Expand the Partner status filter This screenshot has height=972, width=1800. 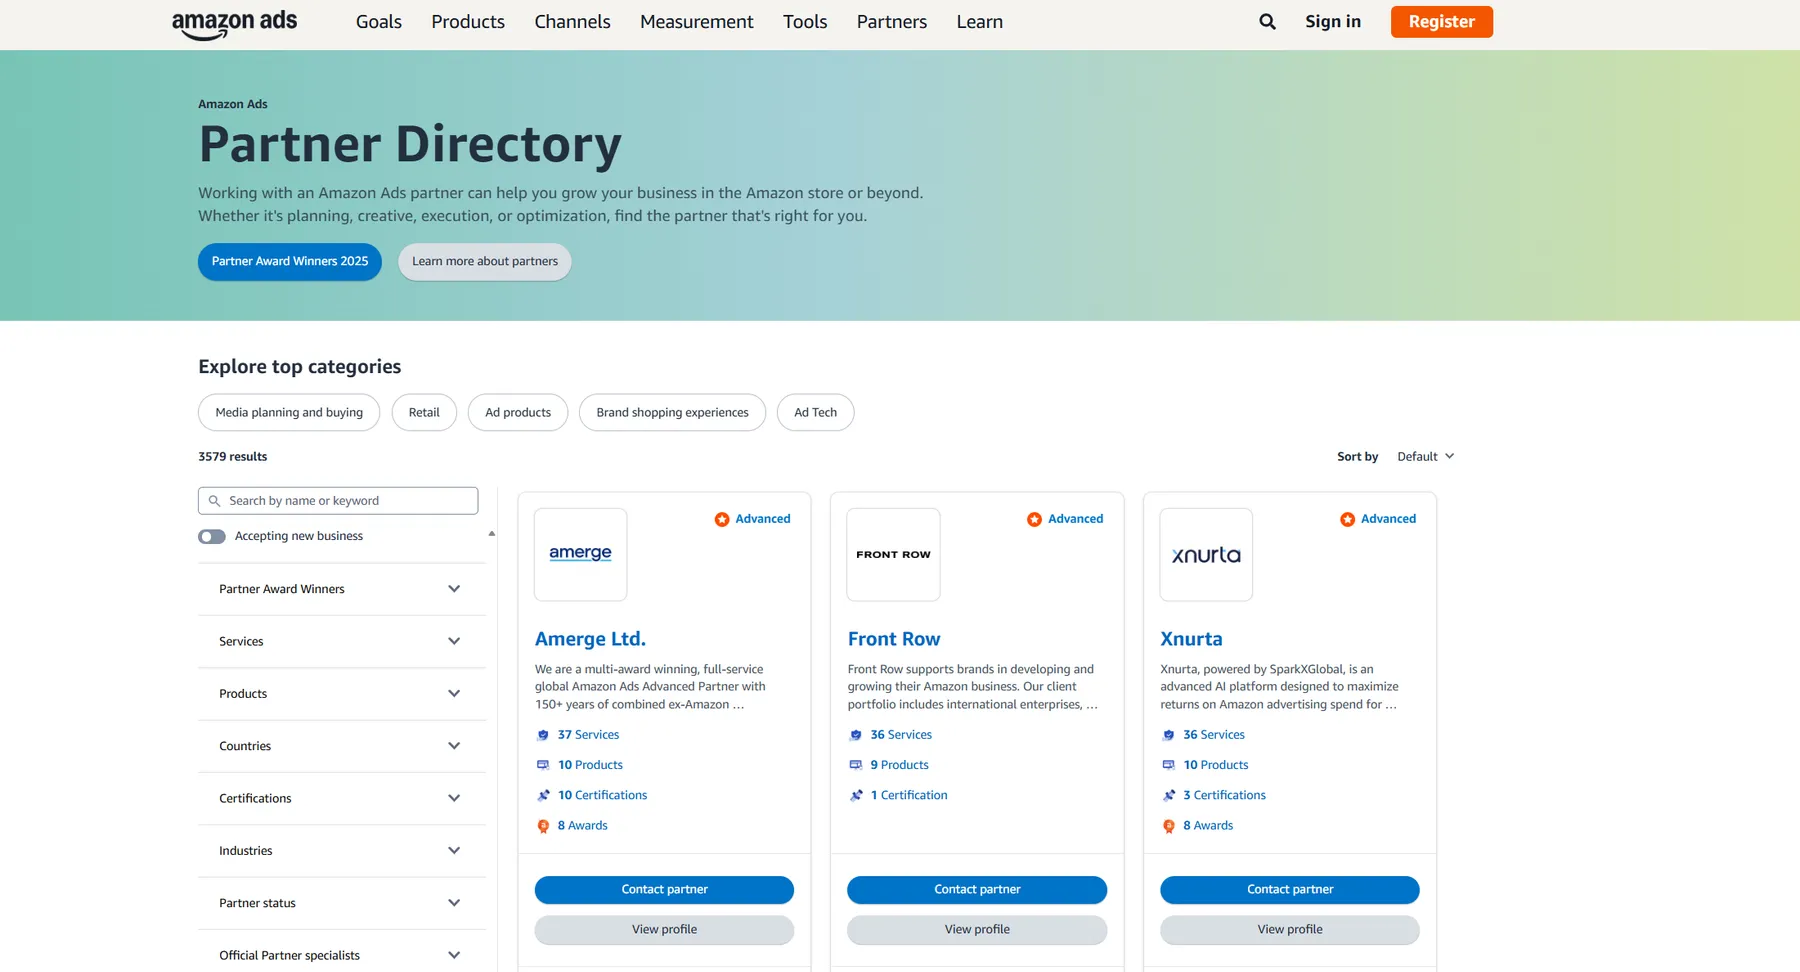tap(341, 903)
